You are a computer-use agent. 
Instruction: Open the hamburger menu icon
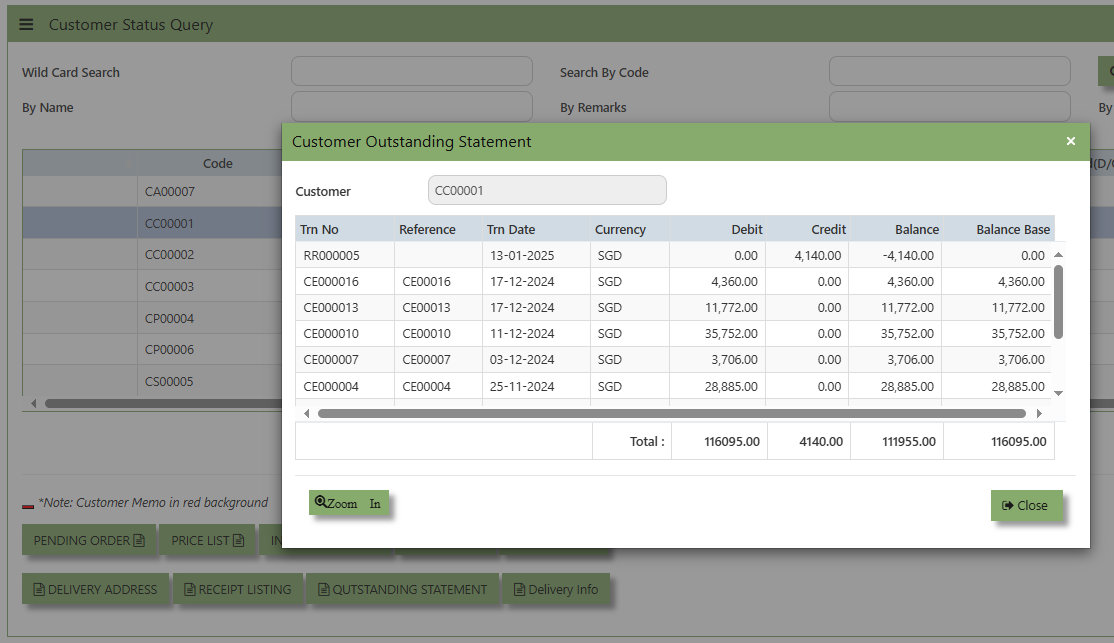click(x=26, y=25)
